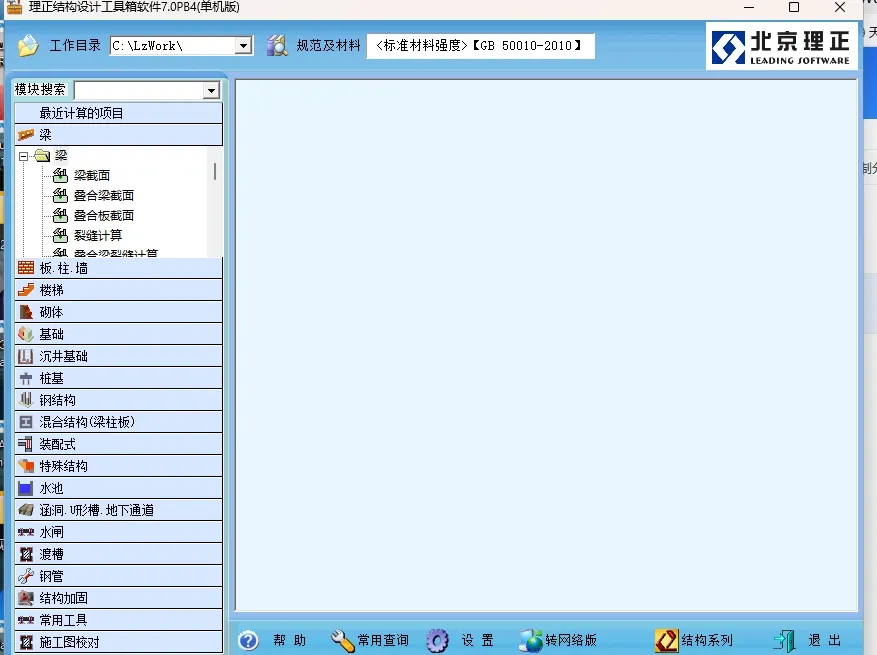This screenshot has height=655, width=877.
Task: Click the 叠合板截面 item icon
Action: click(x=60, y=215)
